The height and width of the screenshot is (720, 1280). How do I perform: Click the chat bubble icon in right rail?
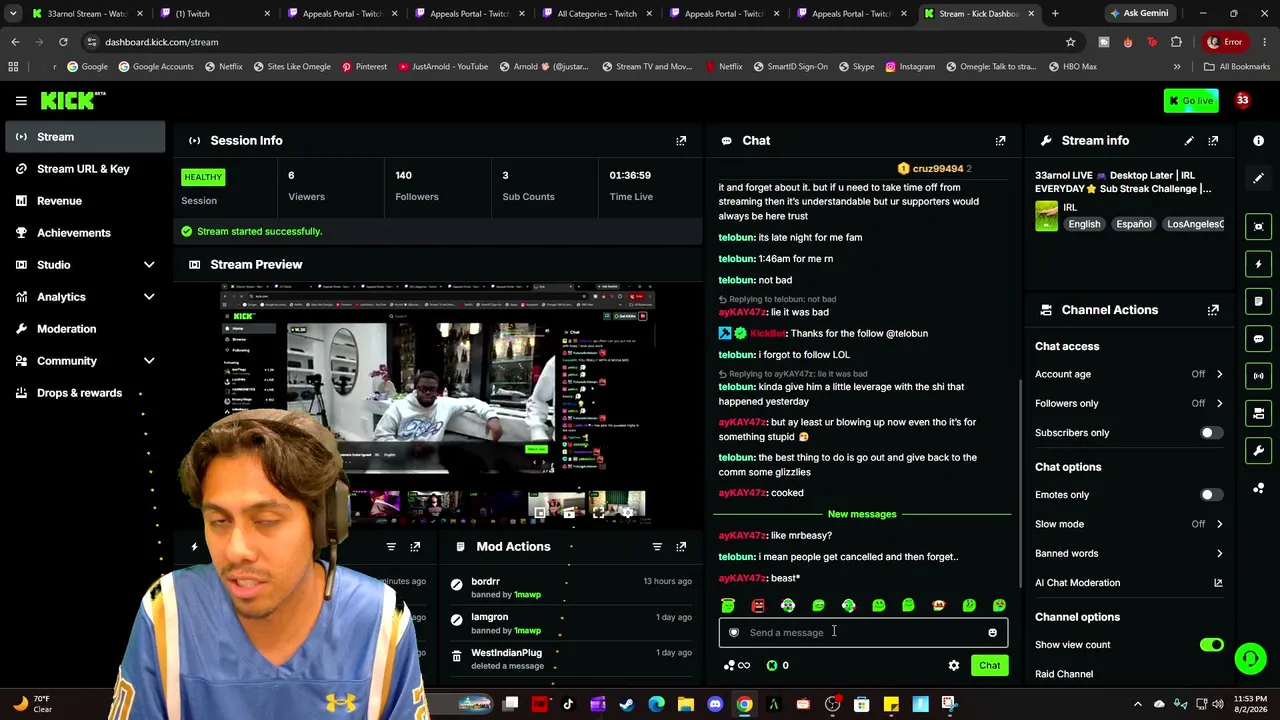[1258, 339]
